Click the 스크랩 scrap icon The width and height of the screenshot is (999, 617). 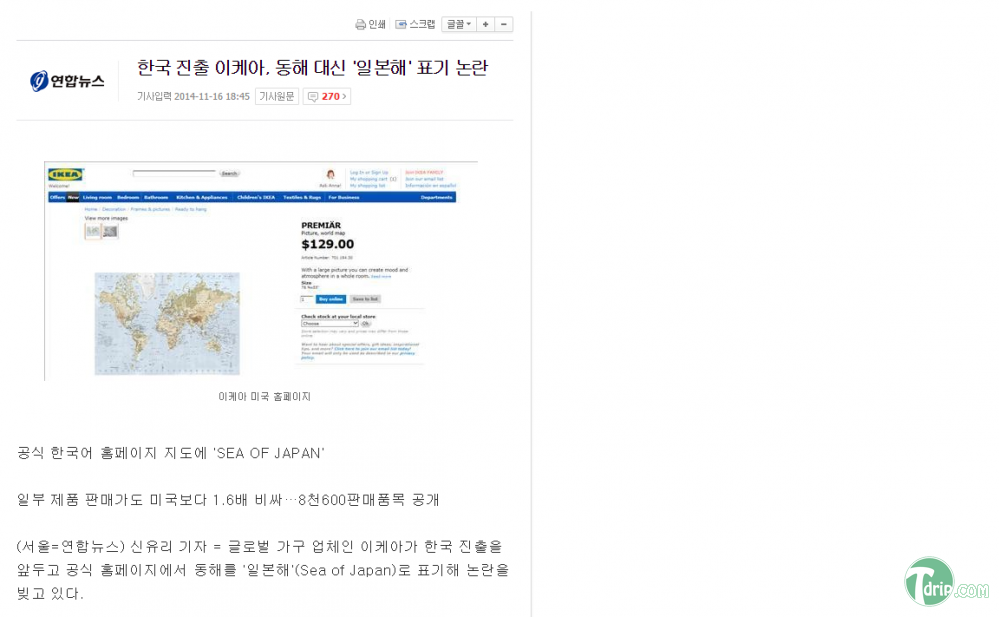401,24
